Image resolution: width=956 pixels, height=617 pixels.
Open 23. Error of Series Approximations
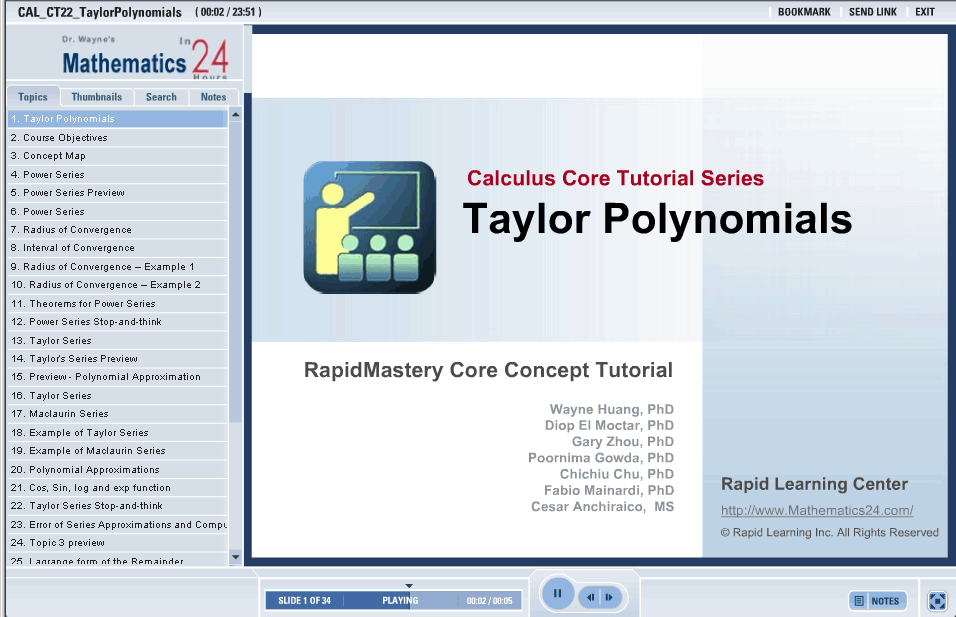coord(117,525)
